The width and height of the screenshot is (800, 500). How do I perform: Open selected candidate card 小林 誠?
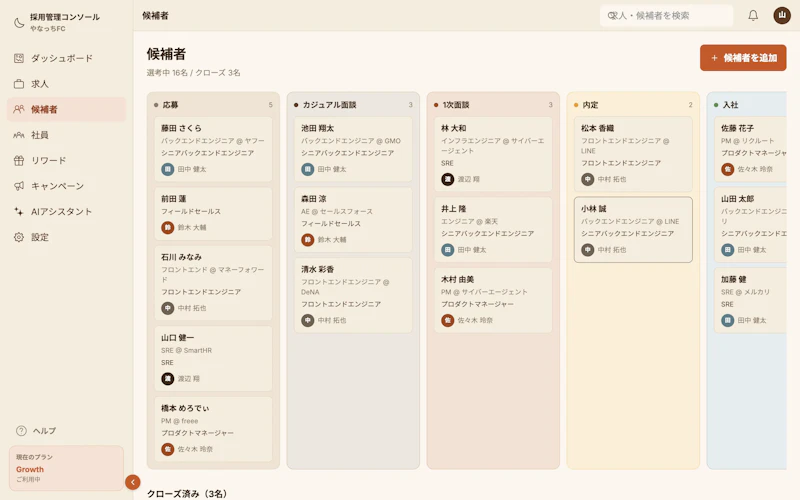point(633,230)
